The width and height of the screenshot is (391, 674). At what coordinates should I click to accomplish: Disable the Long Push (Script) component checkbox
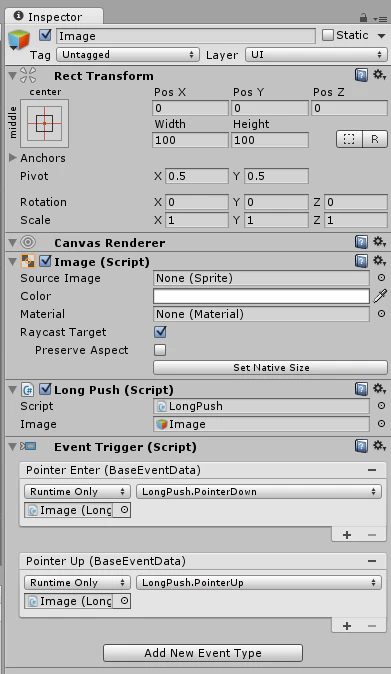[x=45, y=389]
